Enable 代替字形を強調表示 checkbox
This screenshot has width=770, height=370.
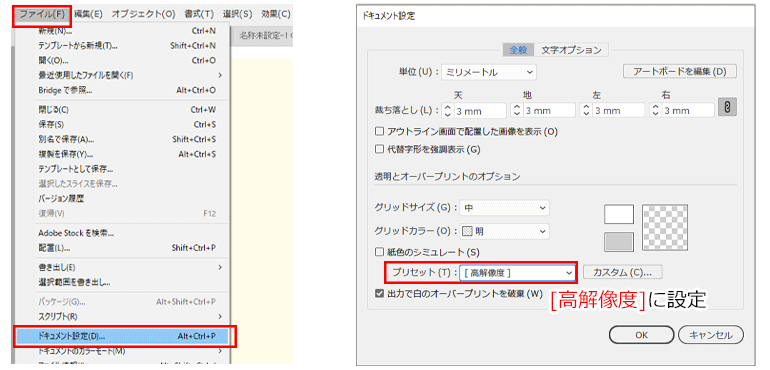click(379, 149)
